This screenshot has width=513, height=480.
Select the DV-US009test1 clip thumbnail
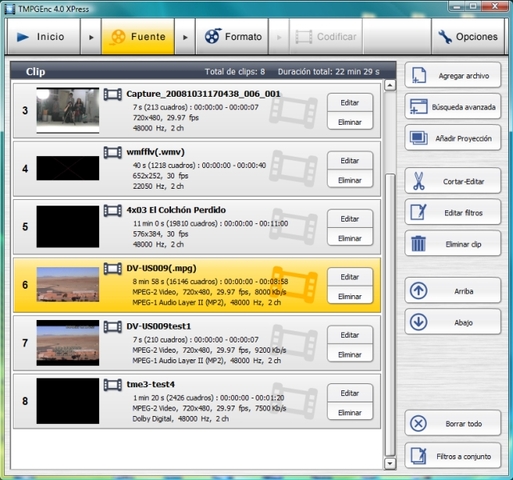pyautogui.click(x=68, y=343)
